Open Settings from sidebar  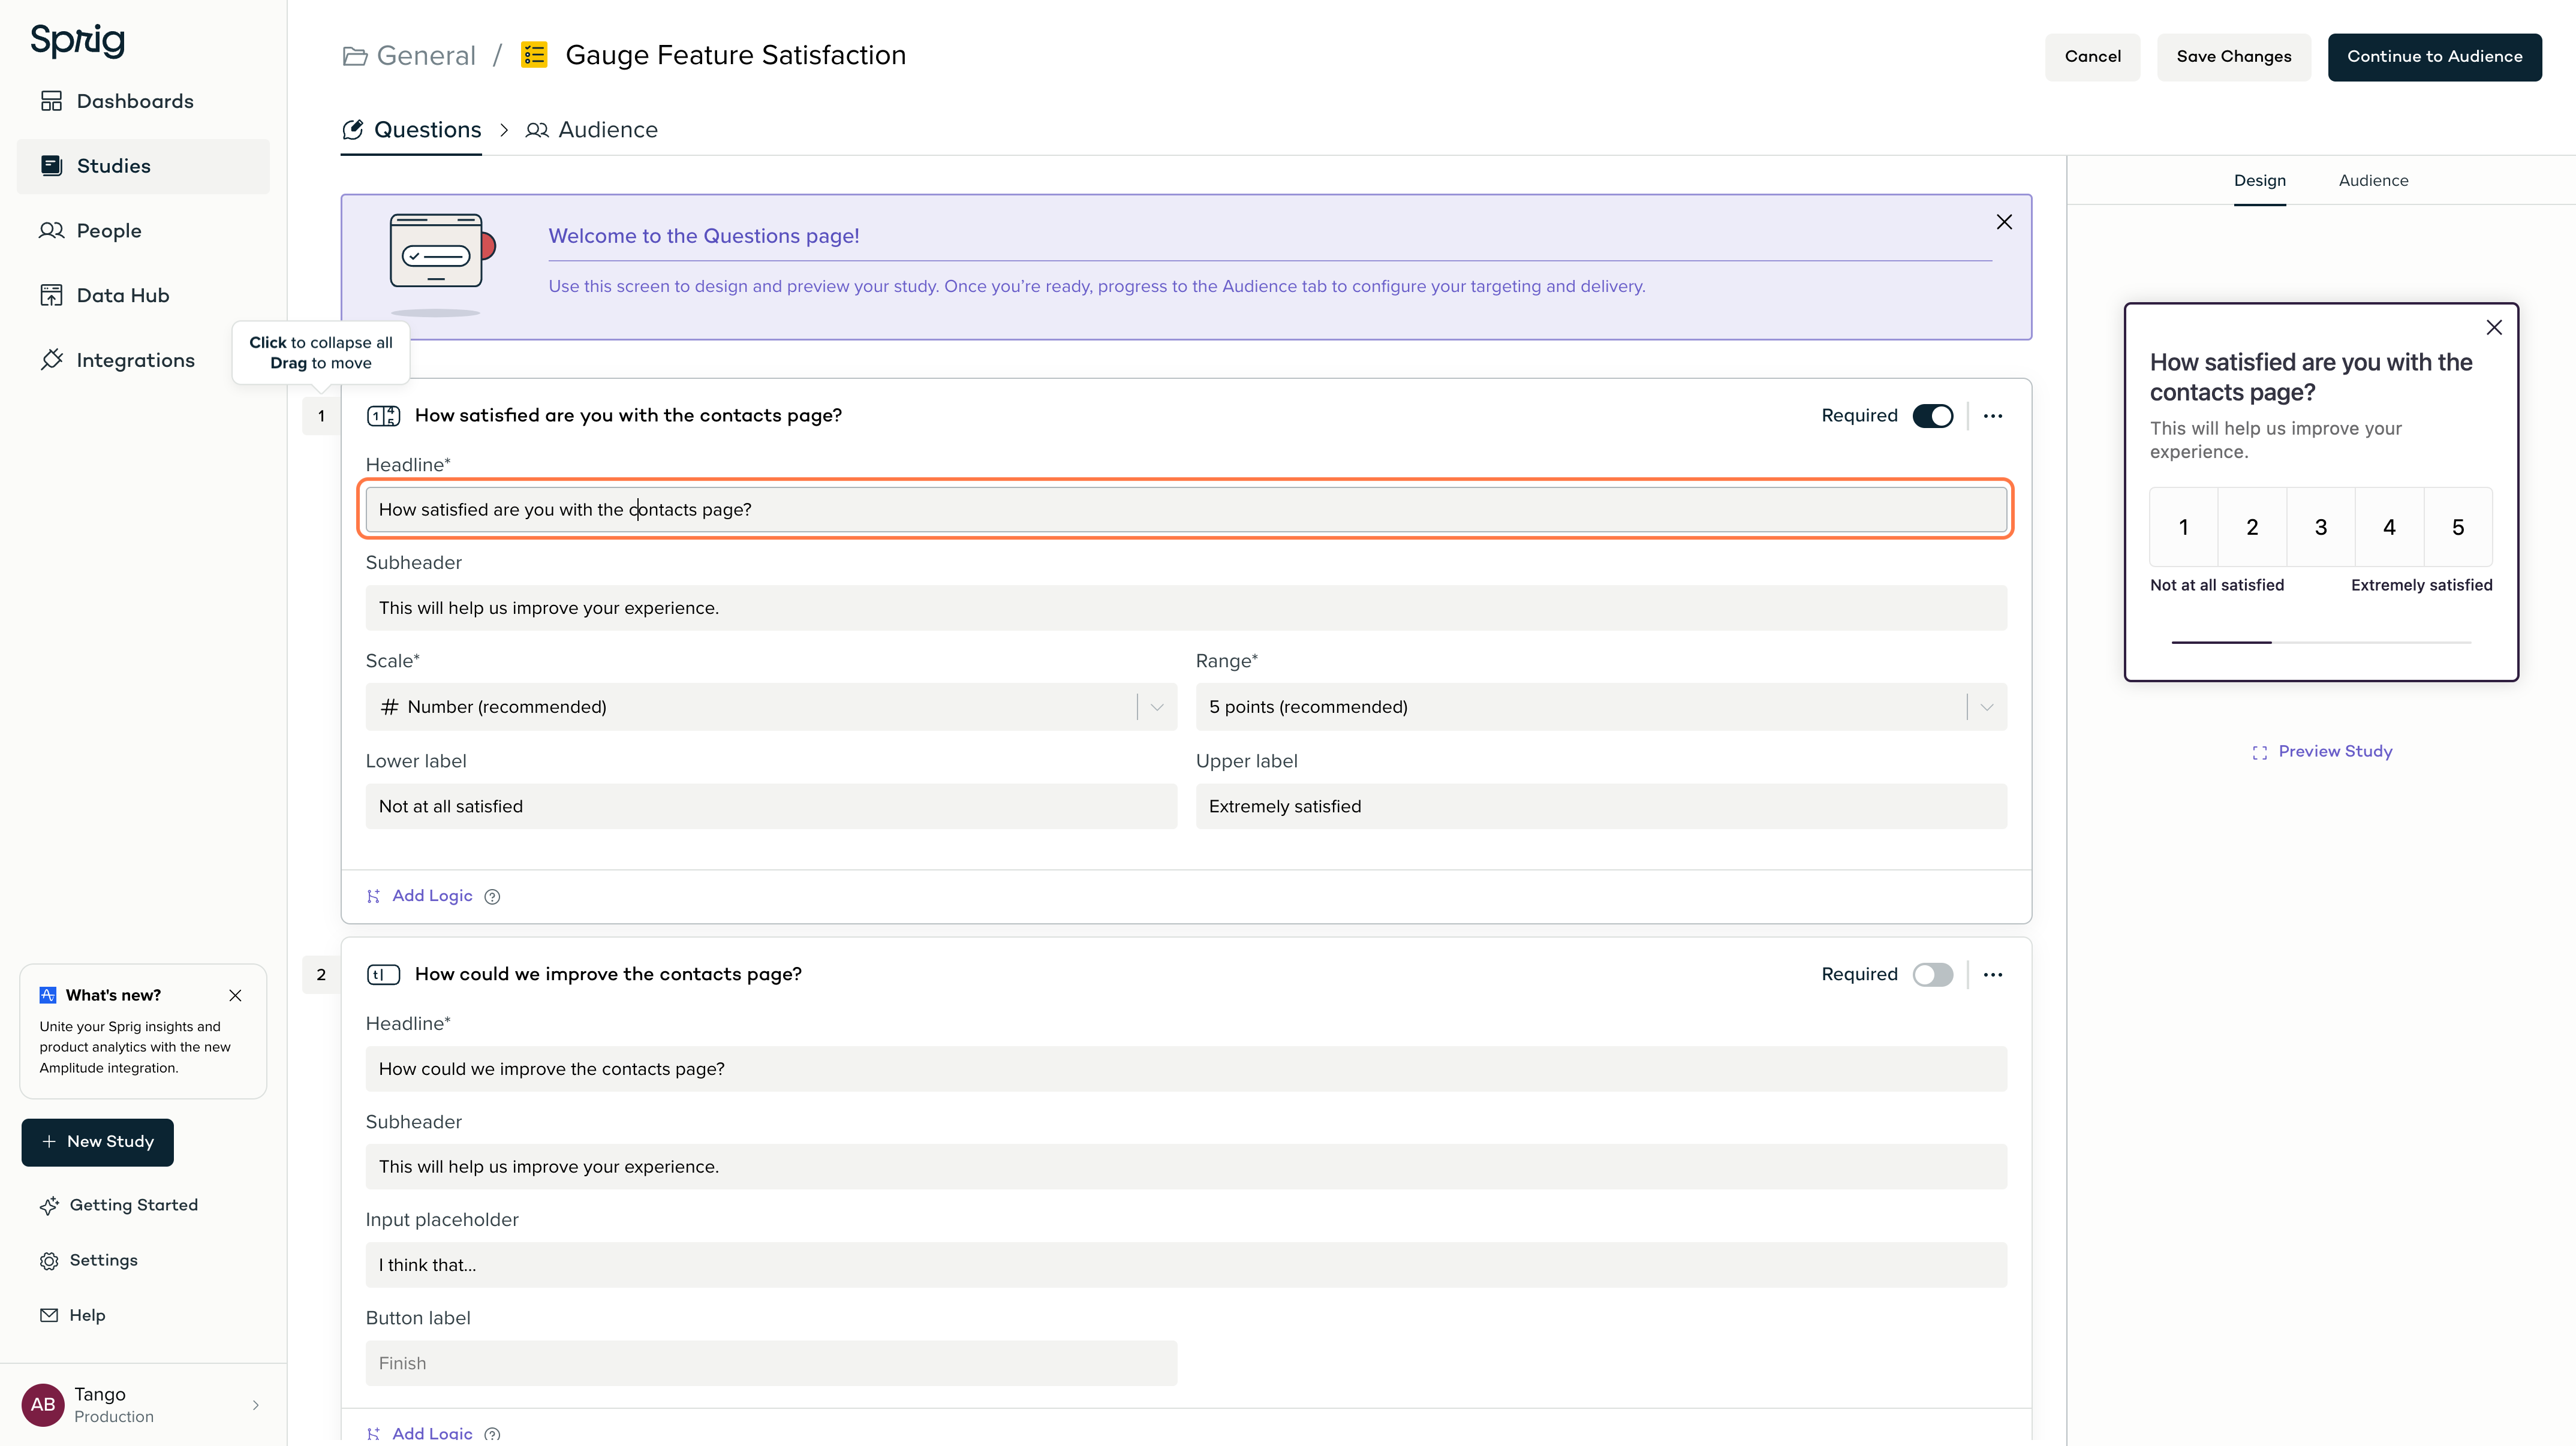(x=89, y=1261)
